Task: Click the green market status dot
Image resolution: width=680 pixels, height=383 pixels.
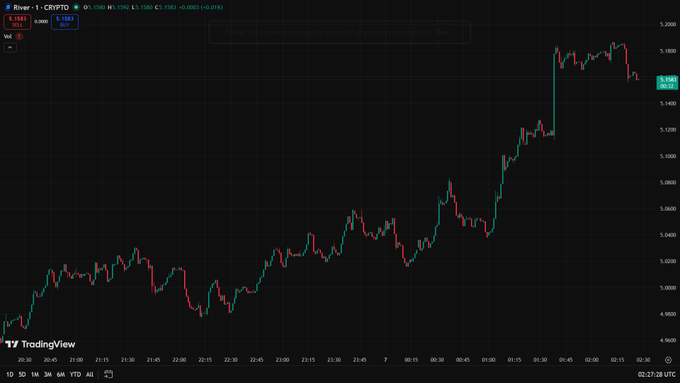Action: pos(76,7)
